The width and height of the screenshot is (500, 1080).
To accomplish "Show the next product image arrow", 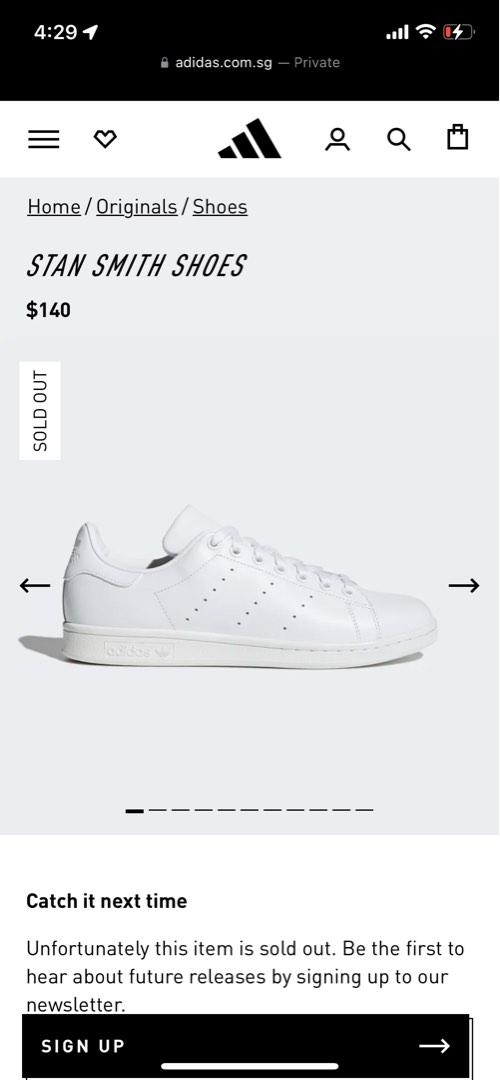I will 463,585.
